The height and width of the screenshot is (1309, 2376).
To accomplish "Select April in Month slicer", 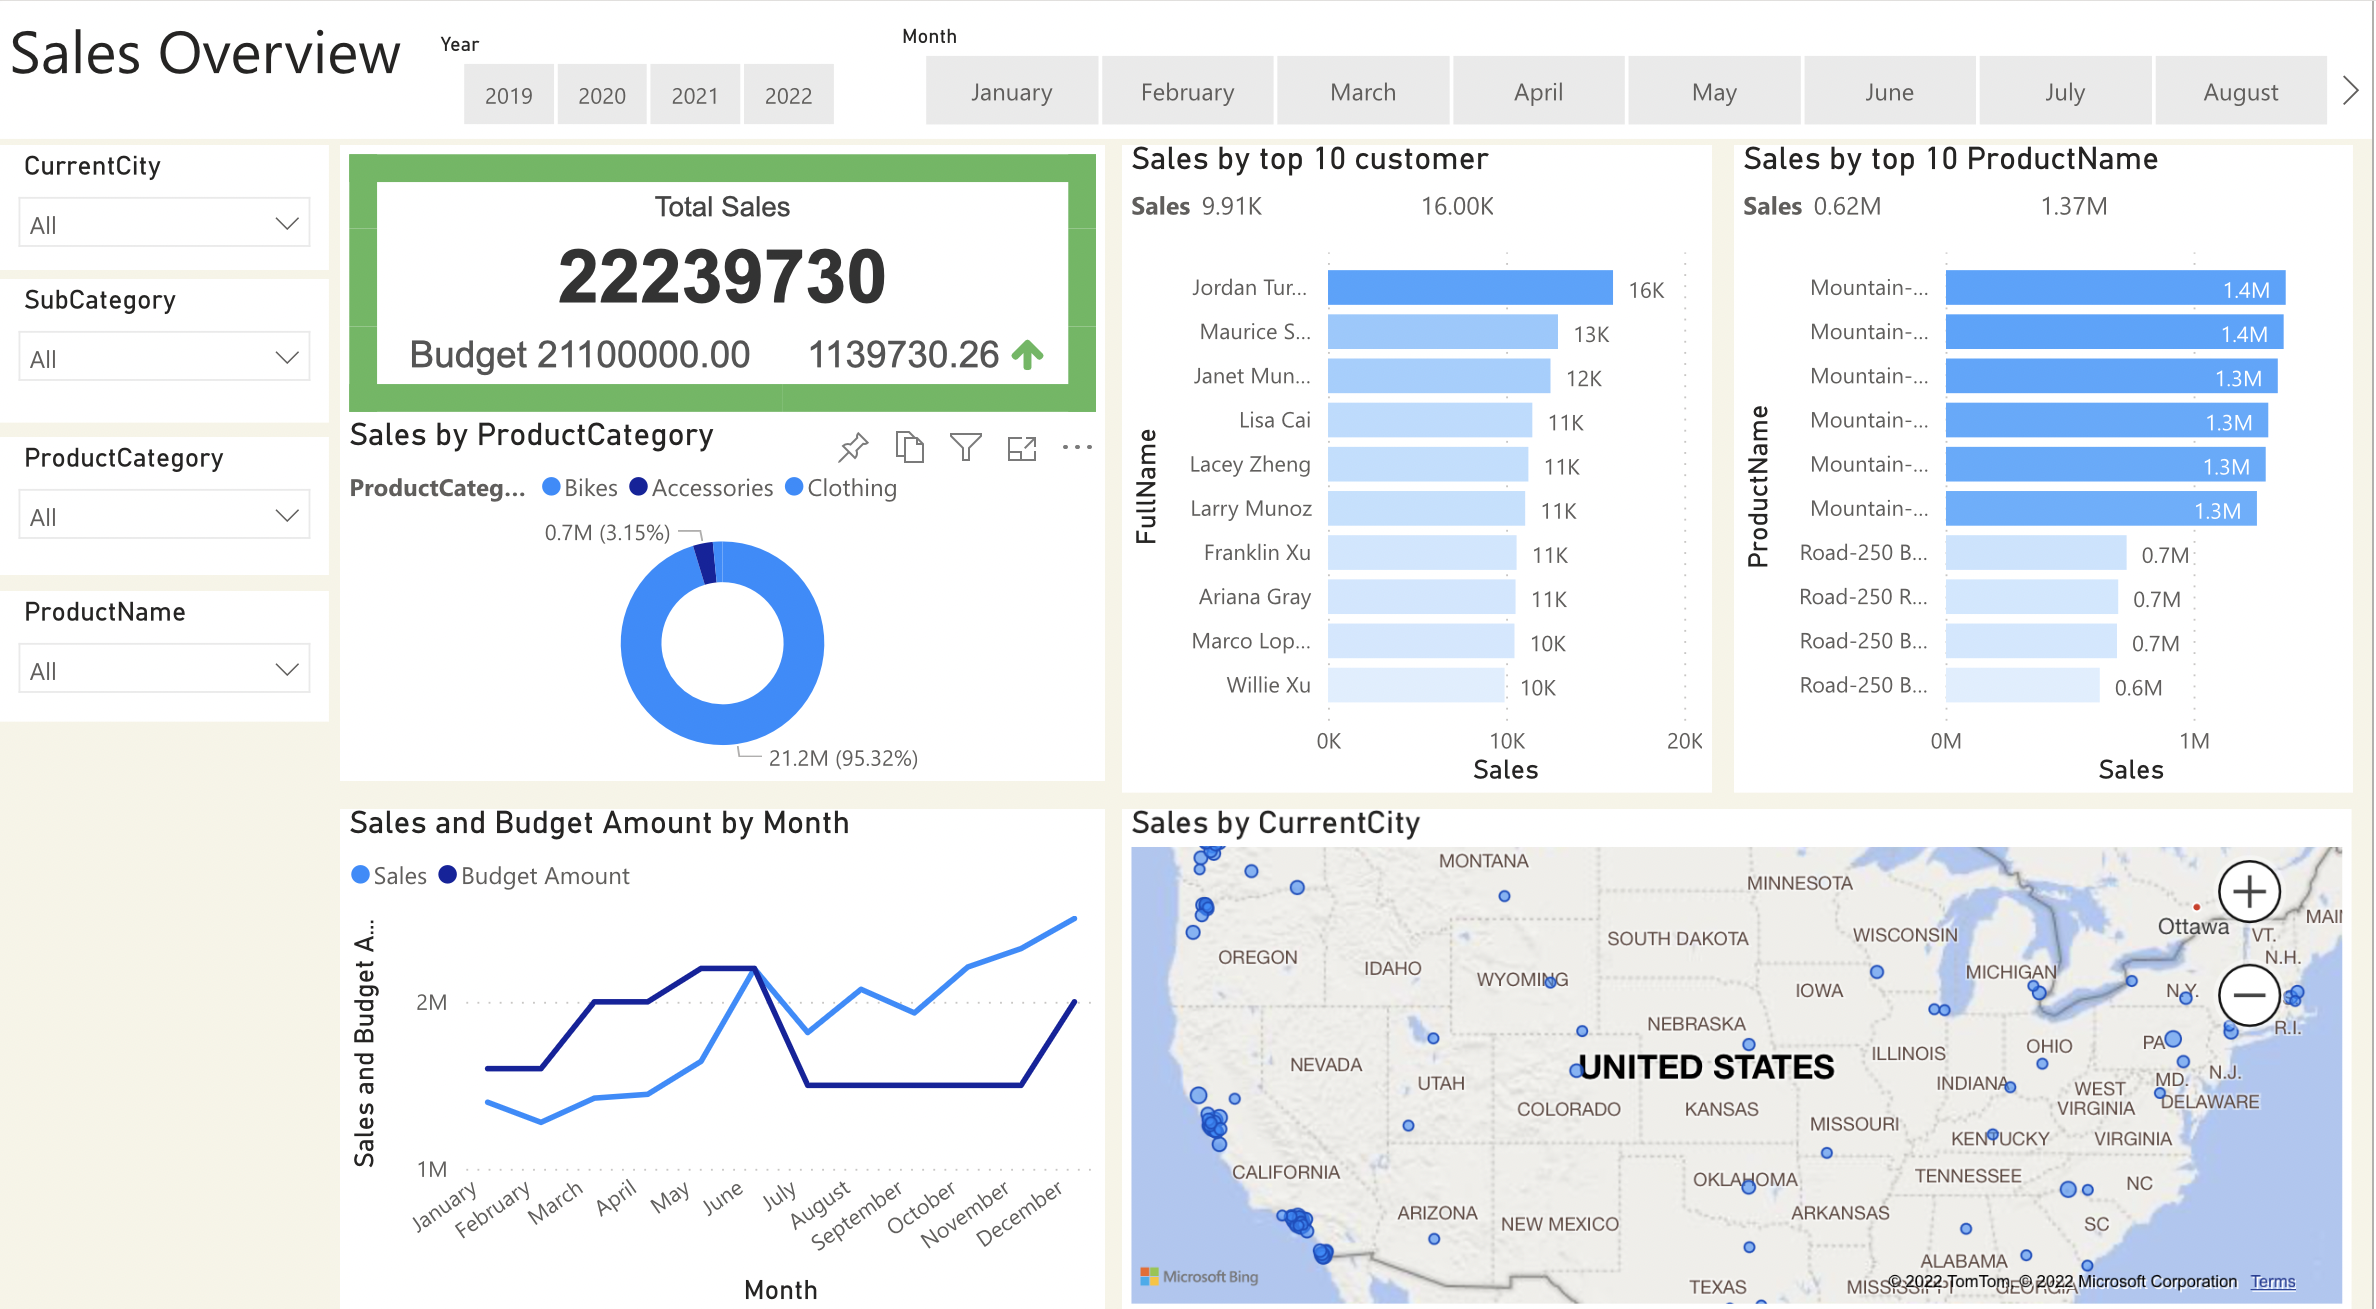I will pyautogui.click(x=1539, y=91).
